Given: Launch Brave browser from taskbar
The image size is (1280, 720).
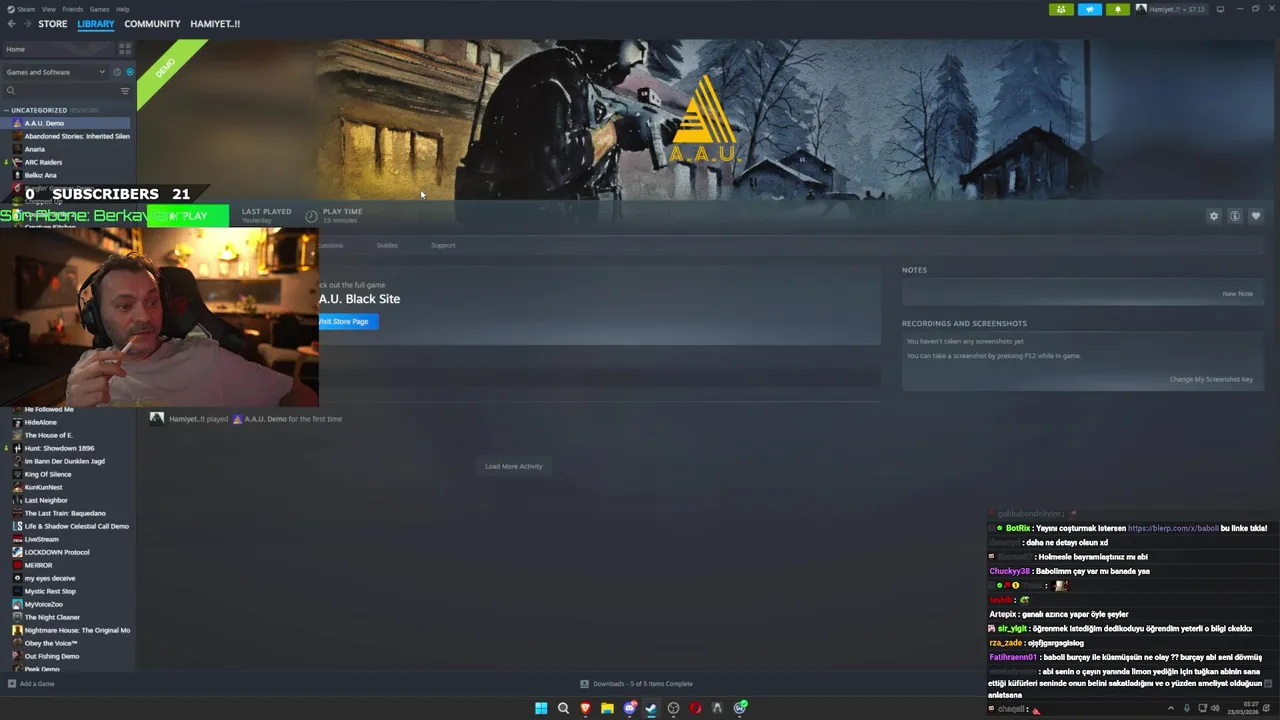Looking at the screenshot, I should pos(585,708).
